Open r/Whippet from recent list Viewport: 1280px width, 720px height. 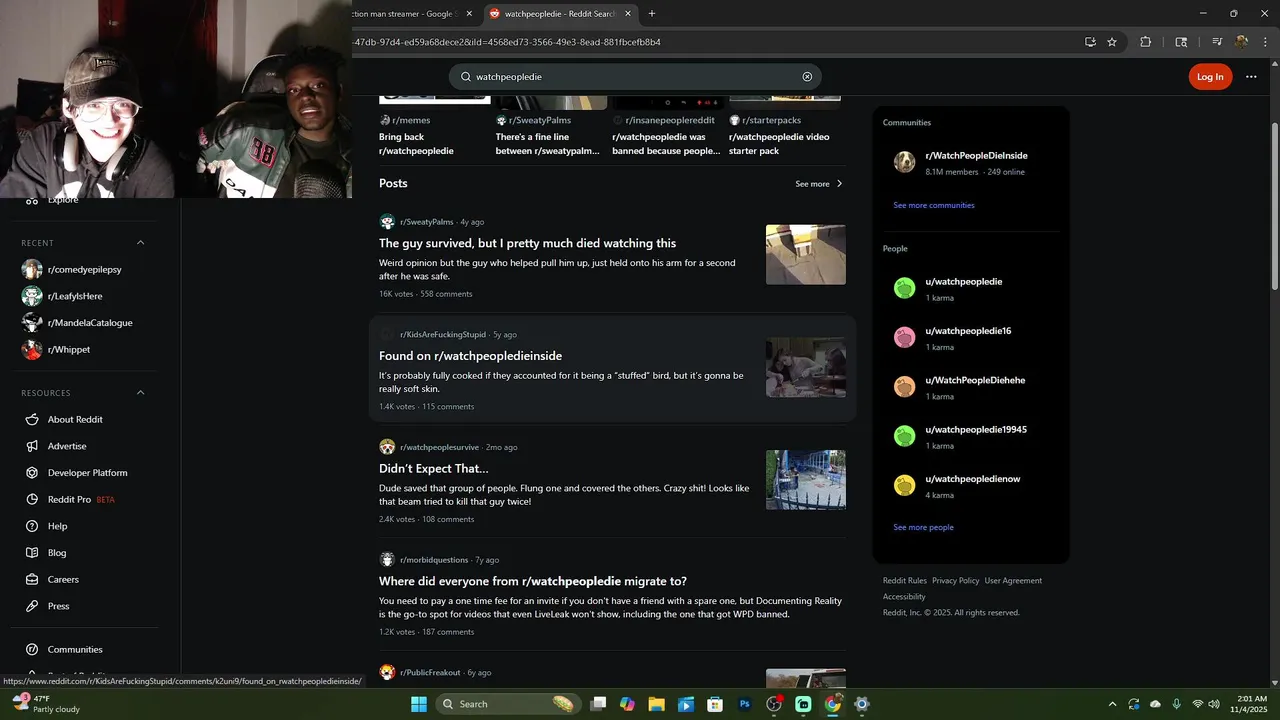pyautogui.click(x=69, y=350)
